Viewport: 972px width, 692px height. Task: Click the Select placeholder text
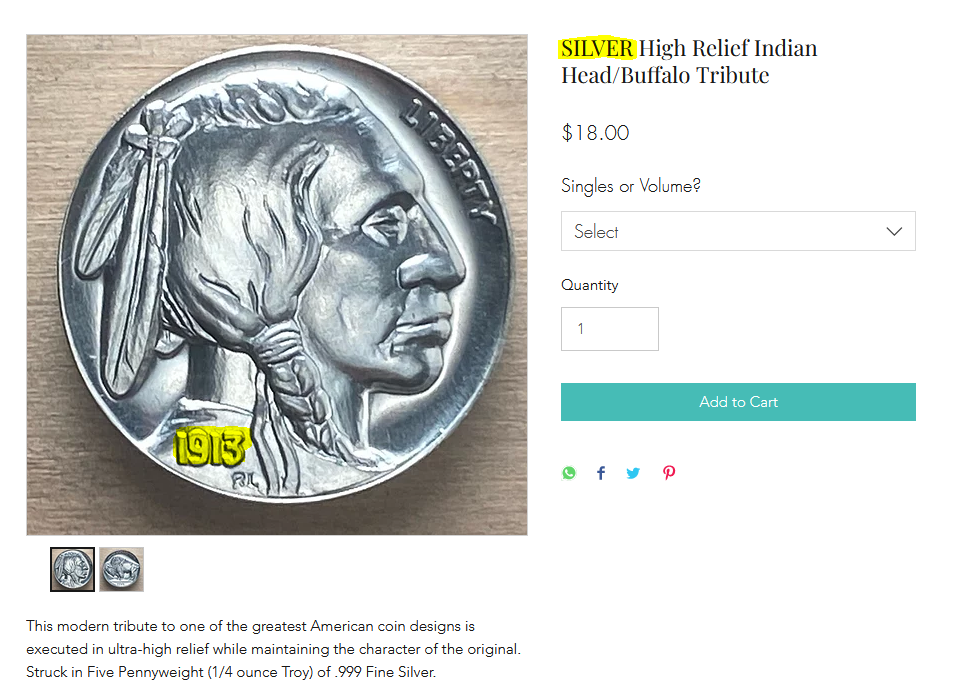point(596,231)
